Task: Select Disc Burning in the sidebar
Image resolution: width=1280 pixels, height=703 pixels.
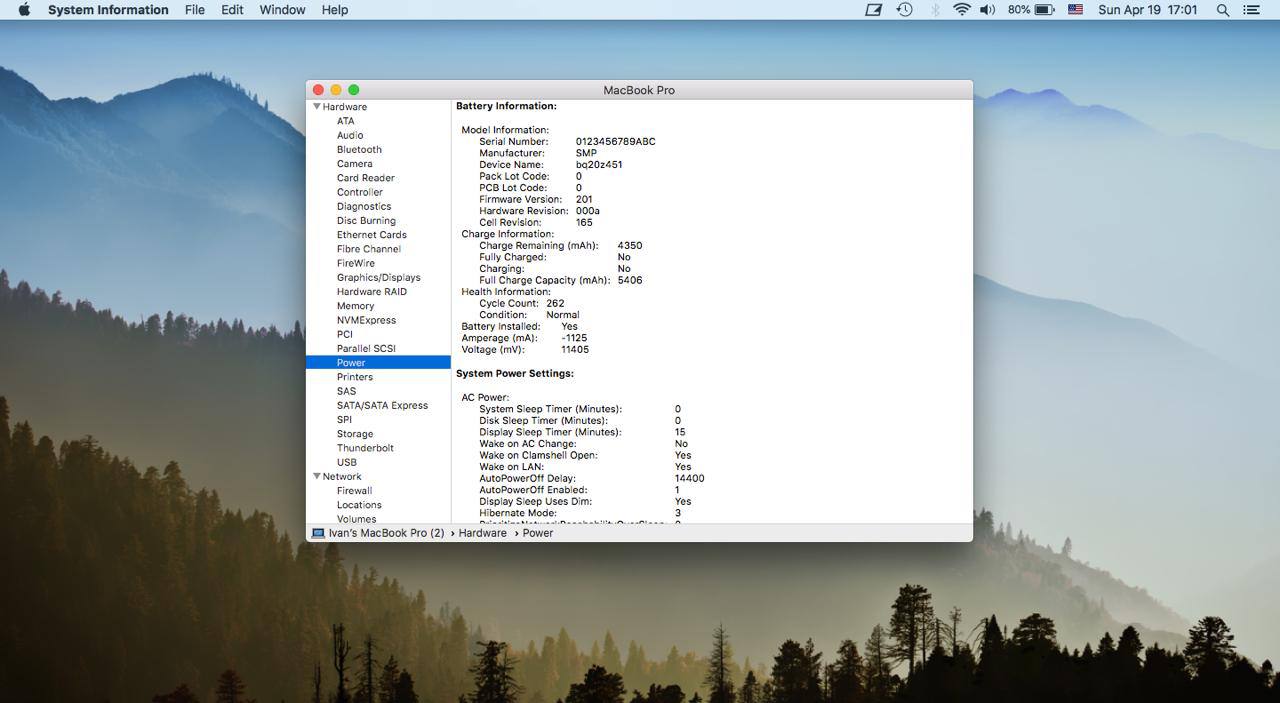Action: 366,220
